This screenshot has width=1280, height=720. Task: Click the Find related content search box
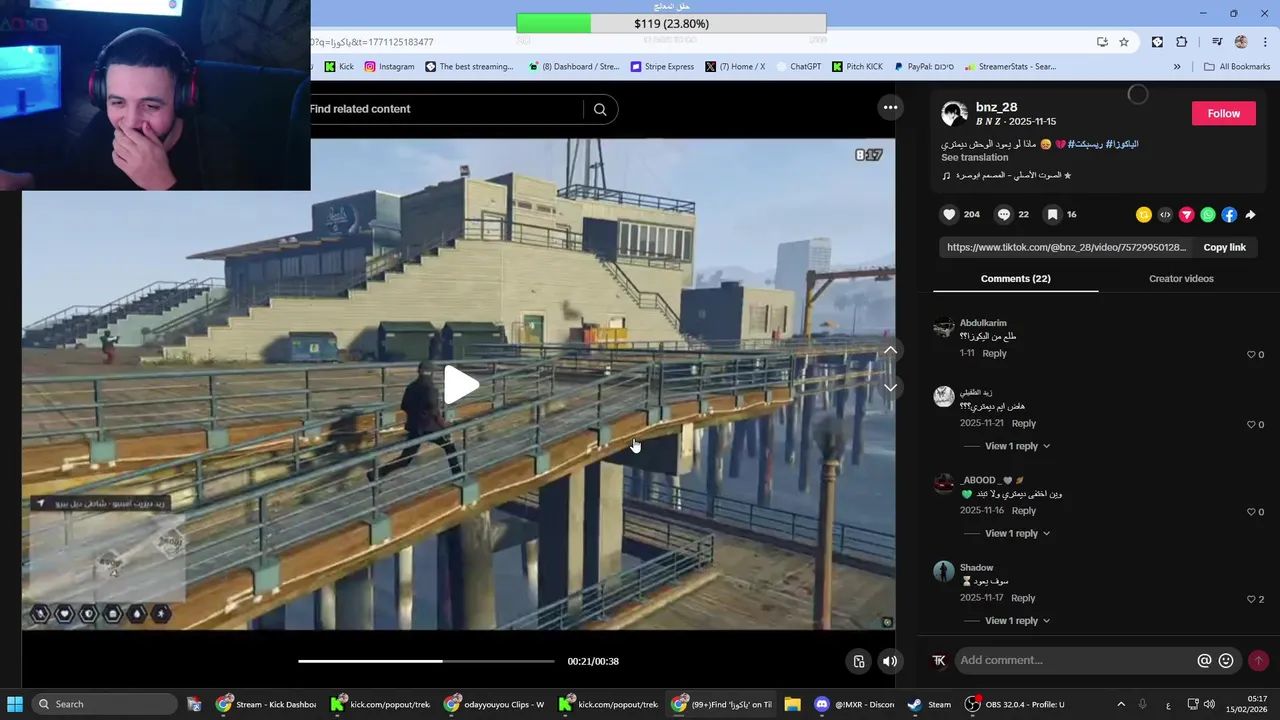coord(446,109)
